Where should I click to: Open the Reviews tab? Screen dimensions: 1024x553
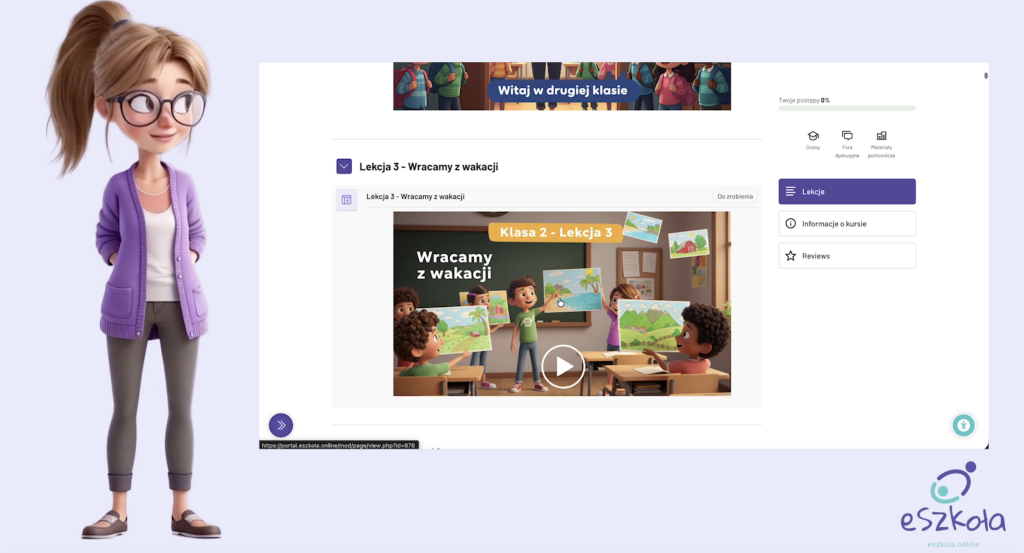click(x=847, y=256)
